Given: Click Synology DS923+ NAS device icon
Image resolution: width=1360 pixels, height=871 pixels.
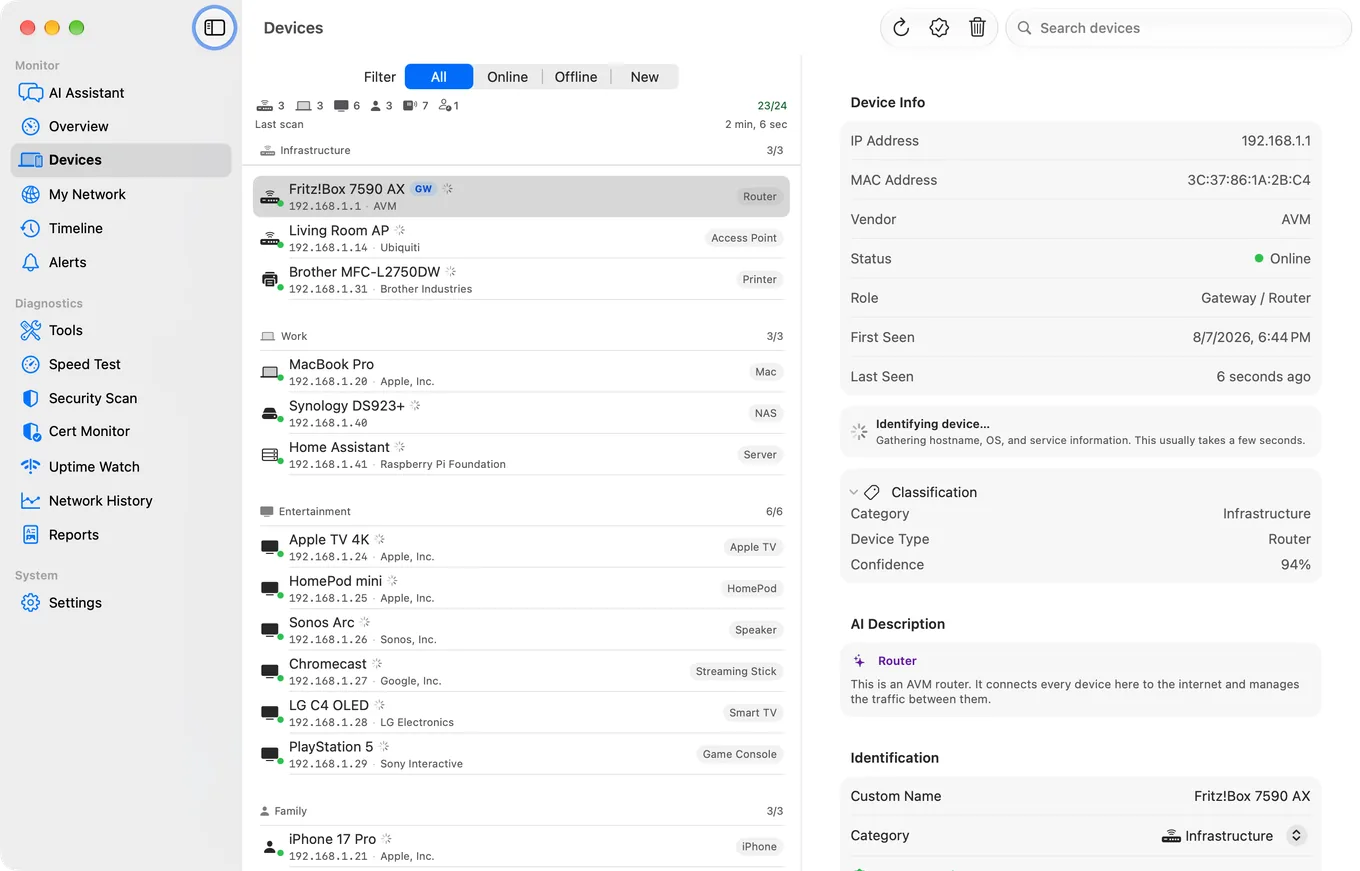Looking at the screenshot, I should (x=269, y=413).
